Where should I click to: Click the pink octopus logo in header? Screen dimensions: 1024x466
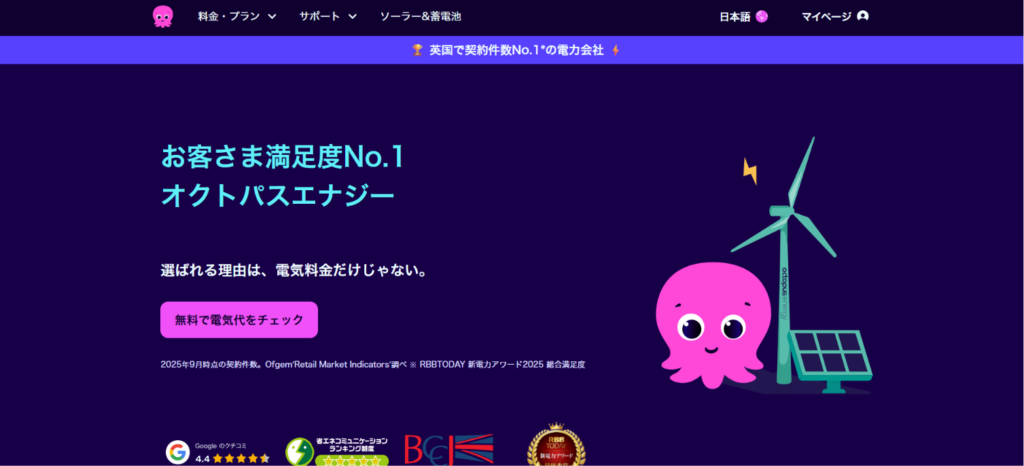pos(163,16)
